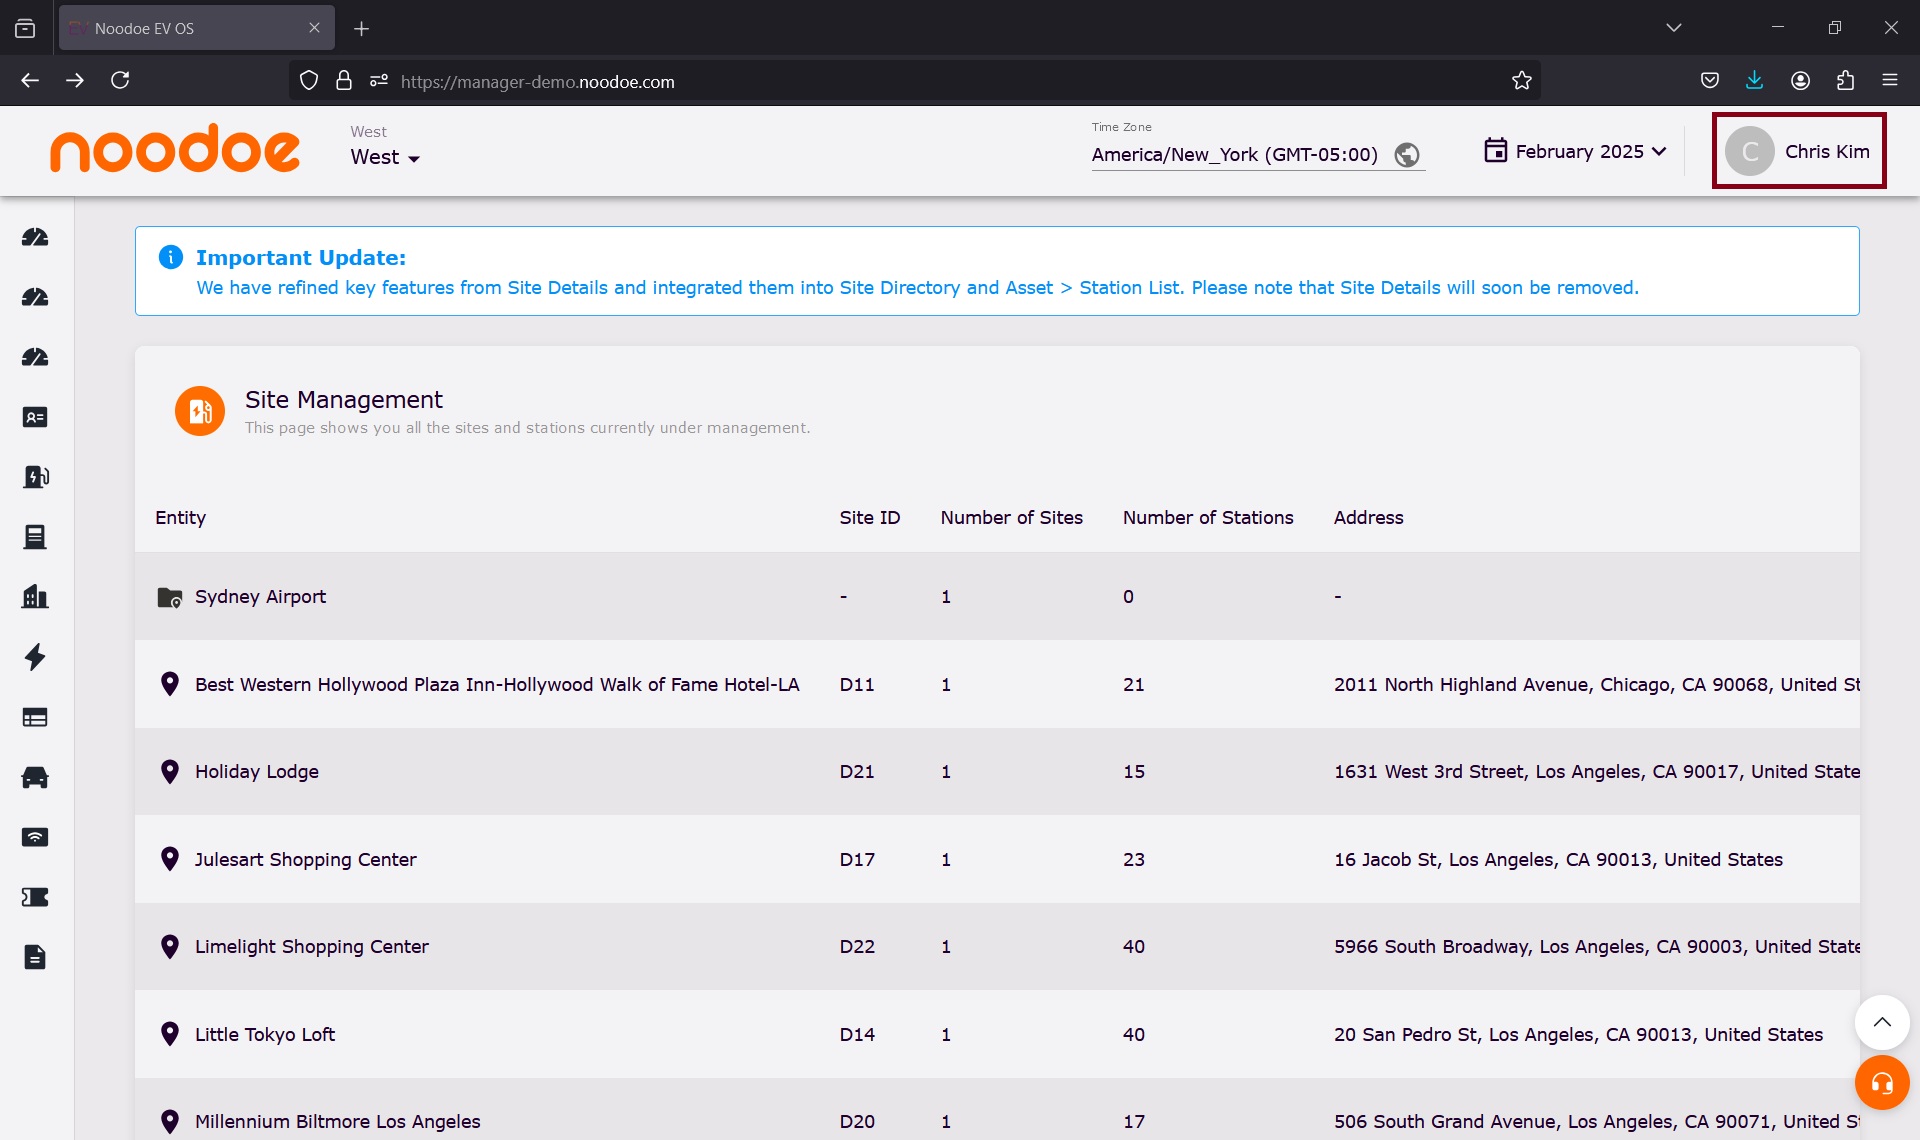Bookmark page with the star icon
The image size is (1920, 1140).
(x=1521, y=81)
